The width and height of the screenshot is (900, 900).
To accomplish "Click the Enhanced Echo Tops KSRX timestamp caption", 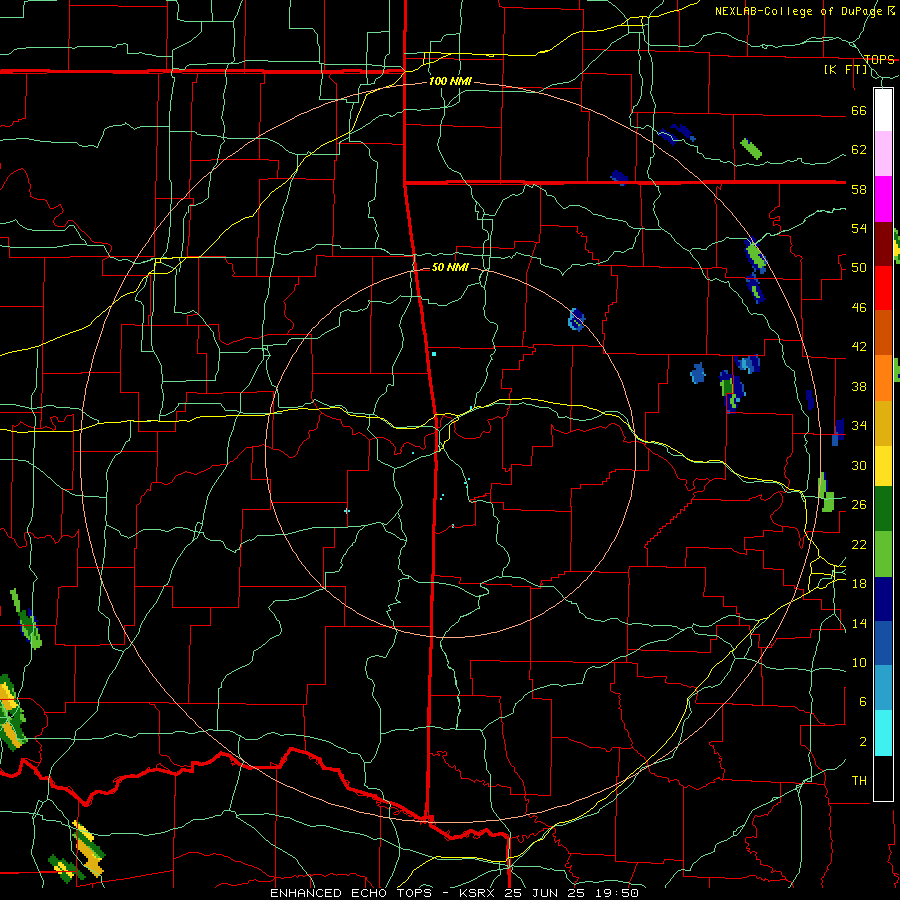I will (x=454, y=893).
